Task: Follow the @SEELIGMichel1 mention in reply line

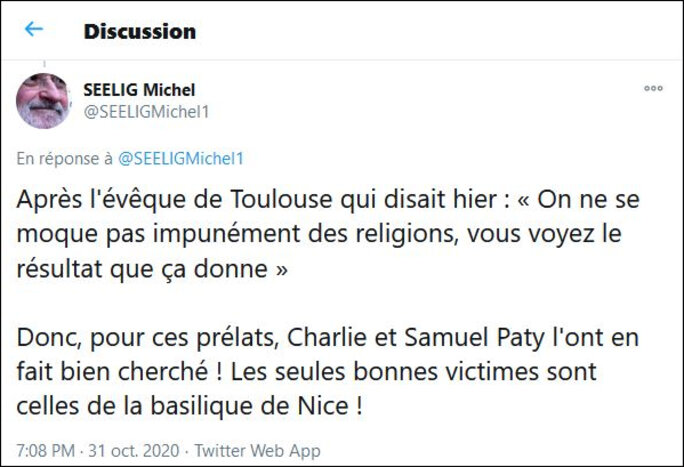Action: click(x=181, y=158)
